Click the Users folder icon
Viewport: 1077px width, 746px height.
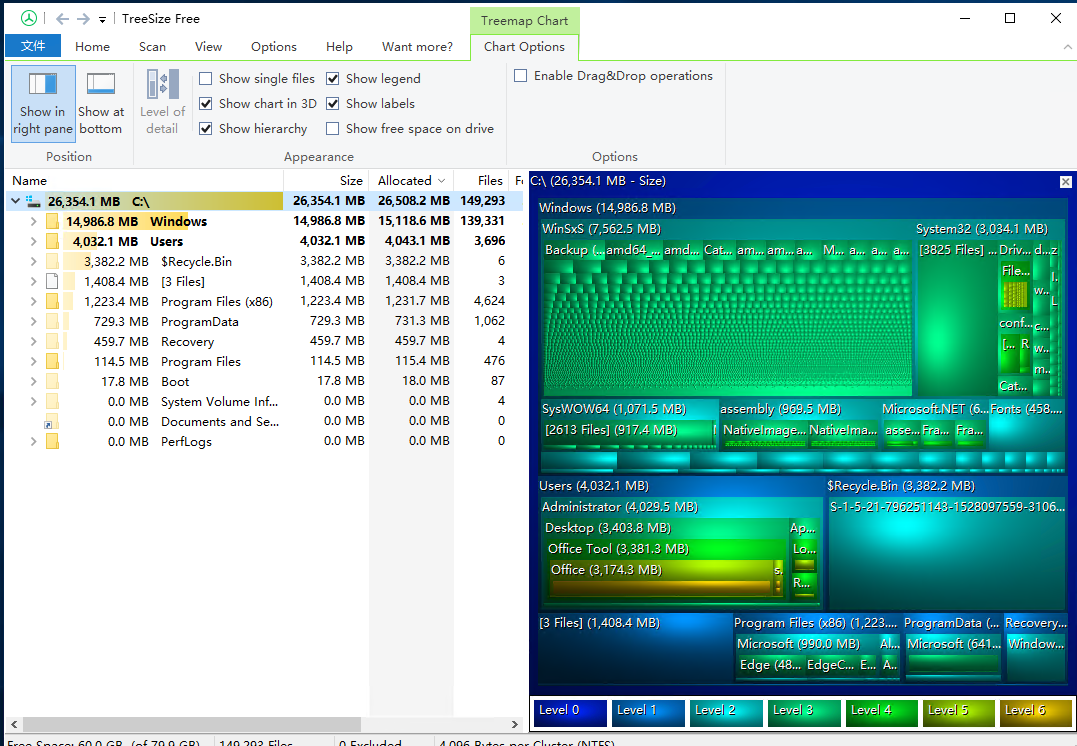coord(52,241)
